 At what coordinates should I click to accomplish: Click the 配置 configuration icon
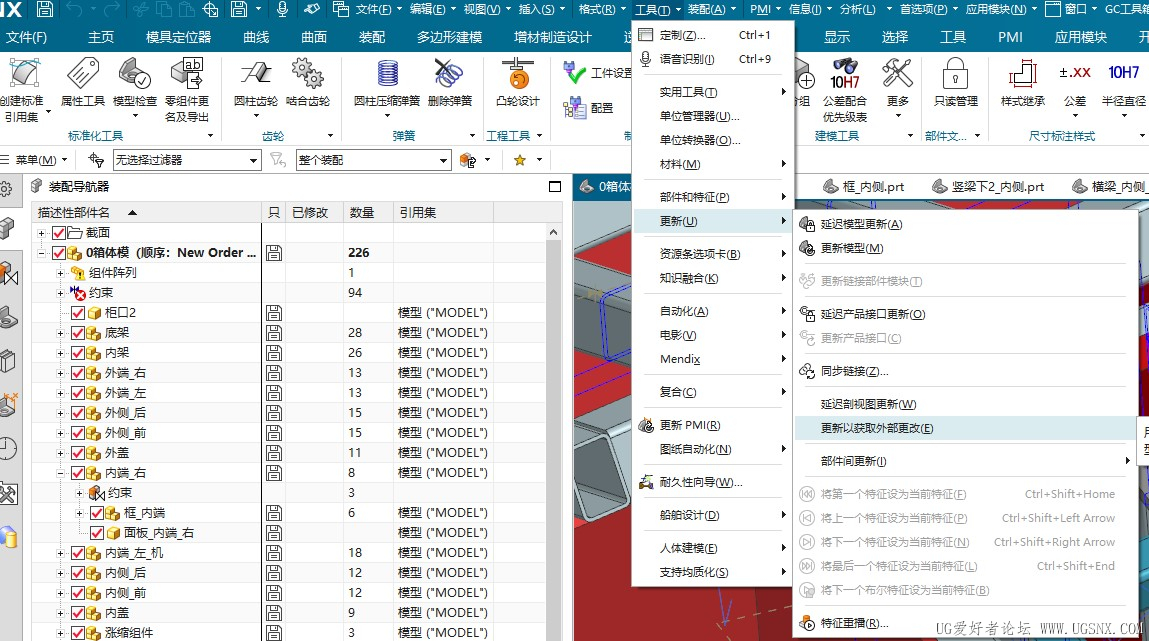tap(574, 108)
